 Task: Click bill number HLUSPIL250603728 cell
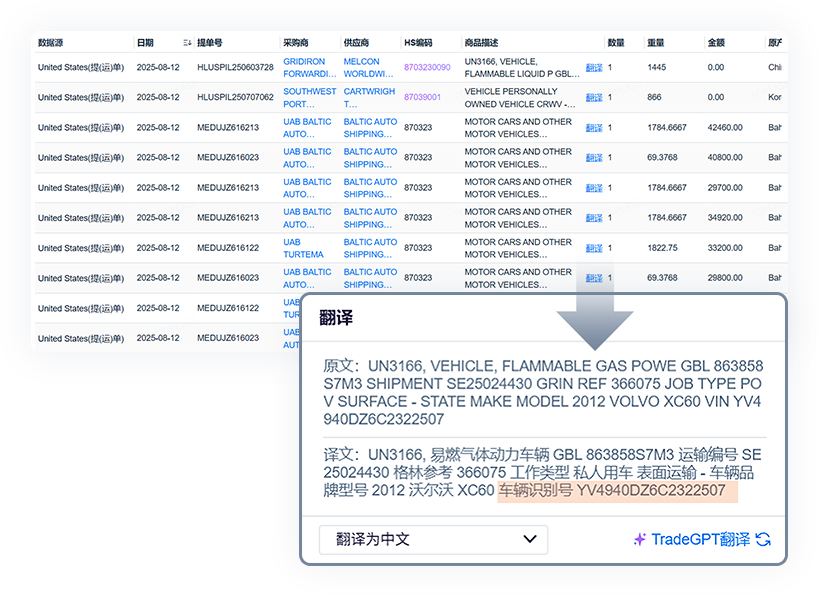(235, 68)
